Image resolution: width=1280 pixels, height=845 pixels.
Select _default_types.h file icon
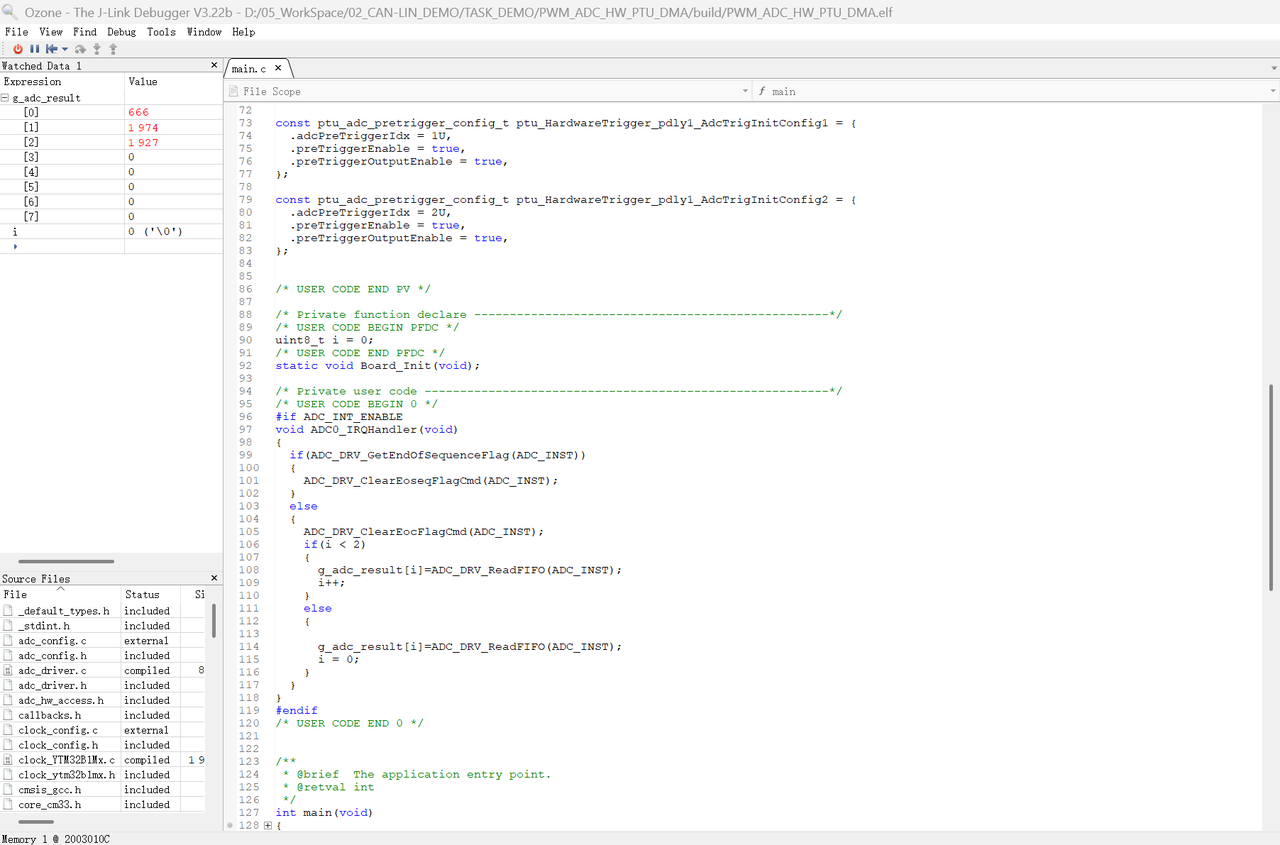8,611
